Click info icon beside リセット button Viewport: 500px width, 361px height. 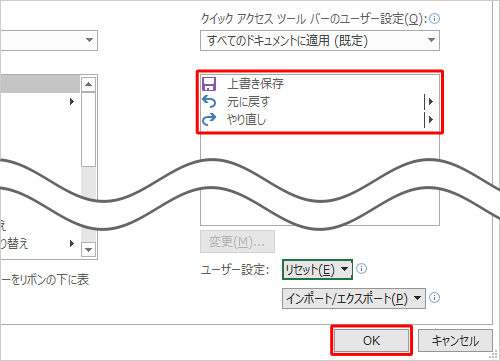362,269
